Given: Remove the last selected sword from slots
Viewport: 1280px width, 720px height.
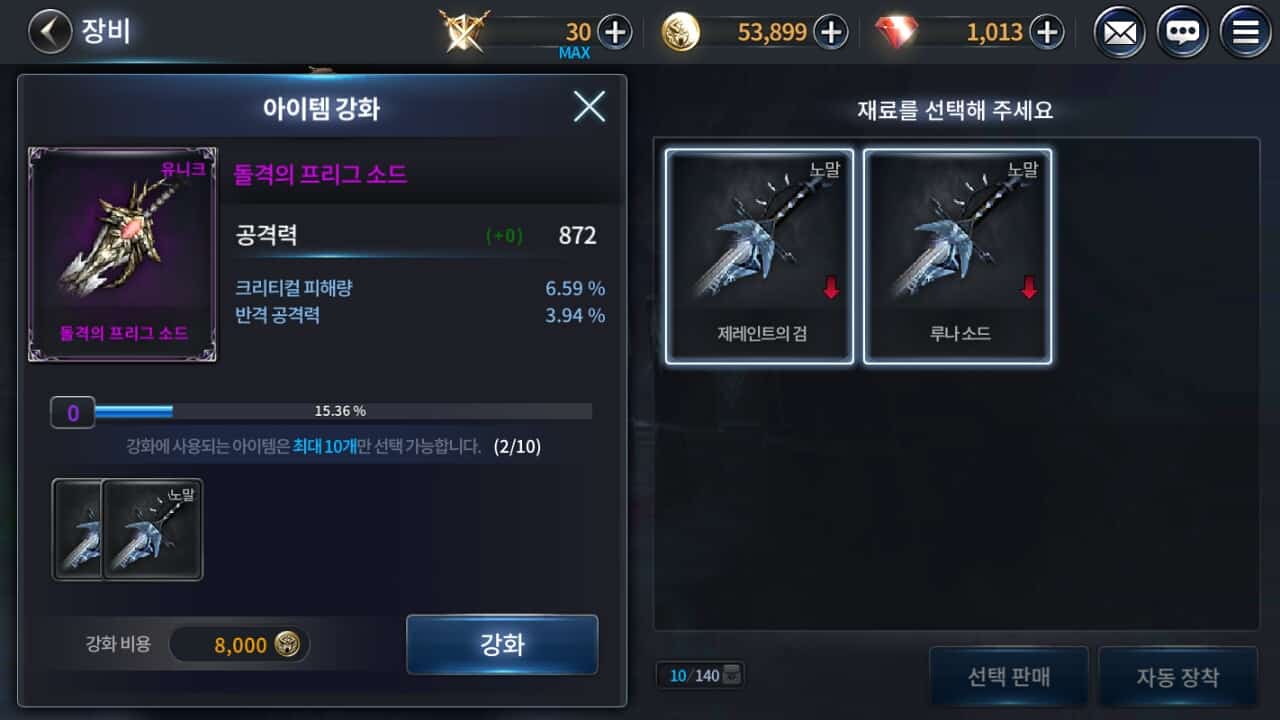Looking at the screenshot, I should pos(152,529).
